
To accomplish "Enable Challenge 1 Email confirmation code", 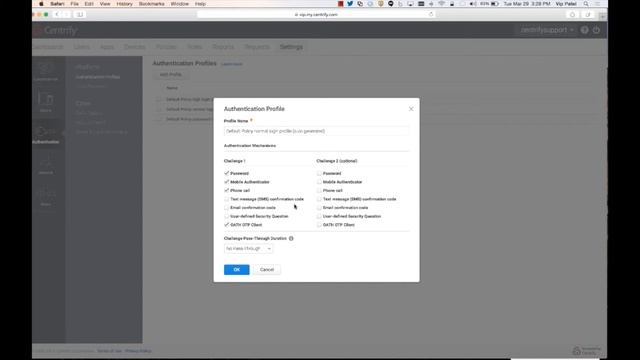I will tap(227, 208).
